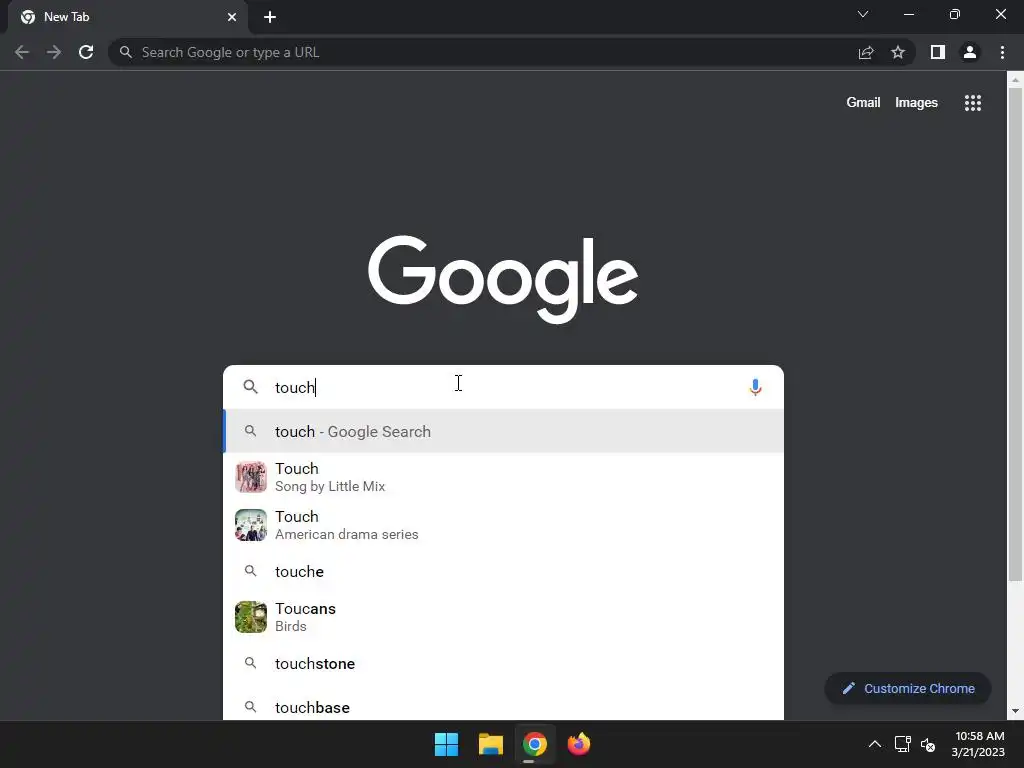
Task: Launch Firefox from the taskbar
Action: 579,744
